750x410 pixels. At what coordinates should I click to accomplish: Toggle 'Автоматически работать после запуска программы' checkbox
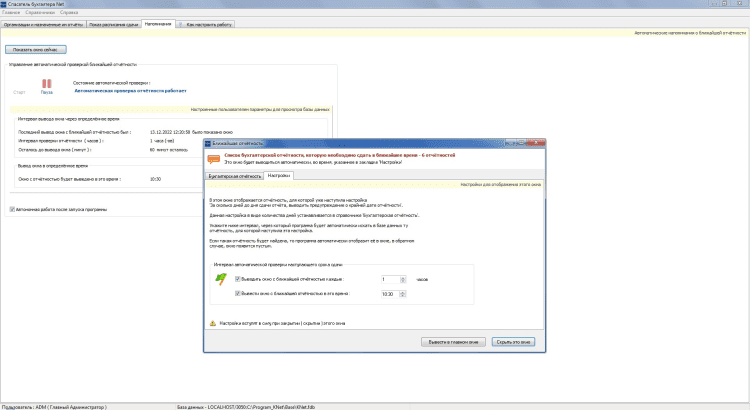coord(12,209)
